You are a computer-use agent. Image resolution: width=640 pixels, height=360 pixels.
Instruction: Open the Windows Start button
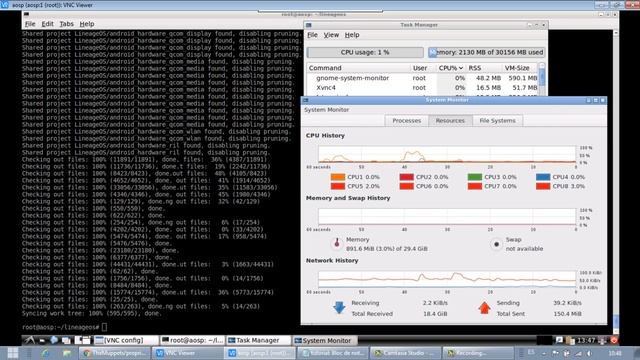(12, 353)
